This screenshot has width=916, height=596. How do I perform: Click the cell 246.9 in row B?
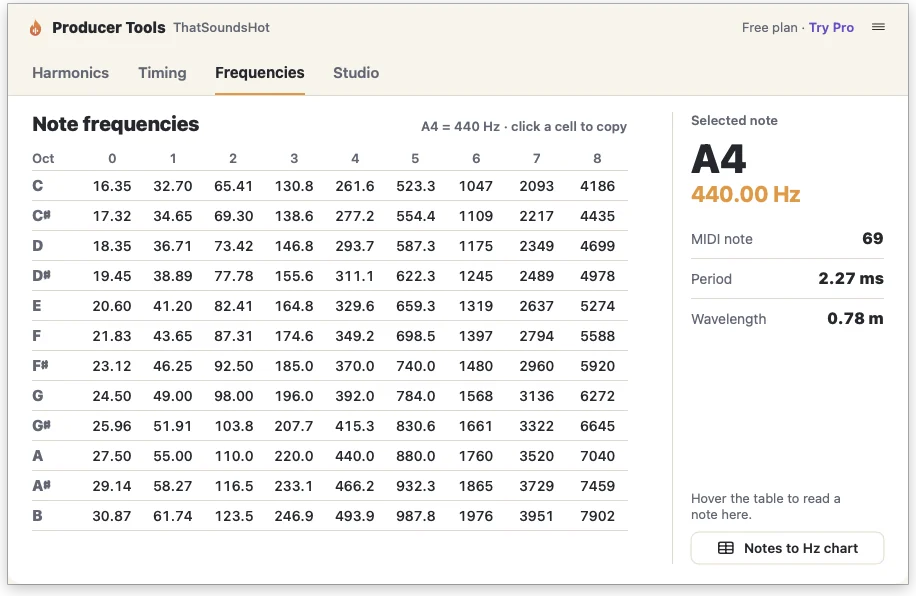(x=294, y=516)
